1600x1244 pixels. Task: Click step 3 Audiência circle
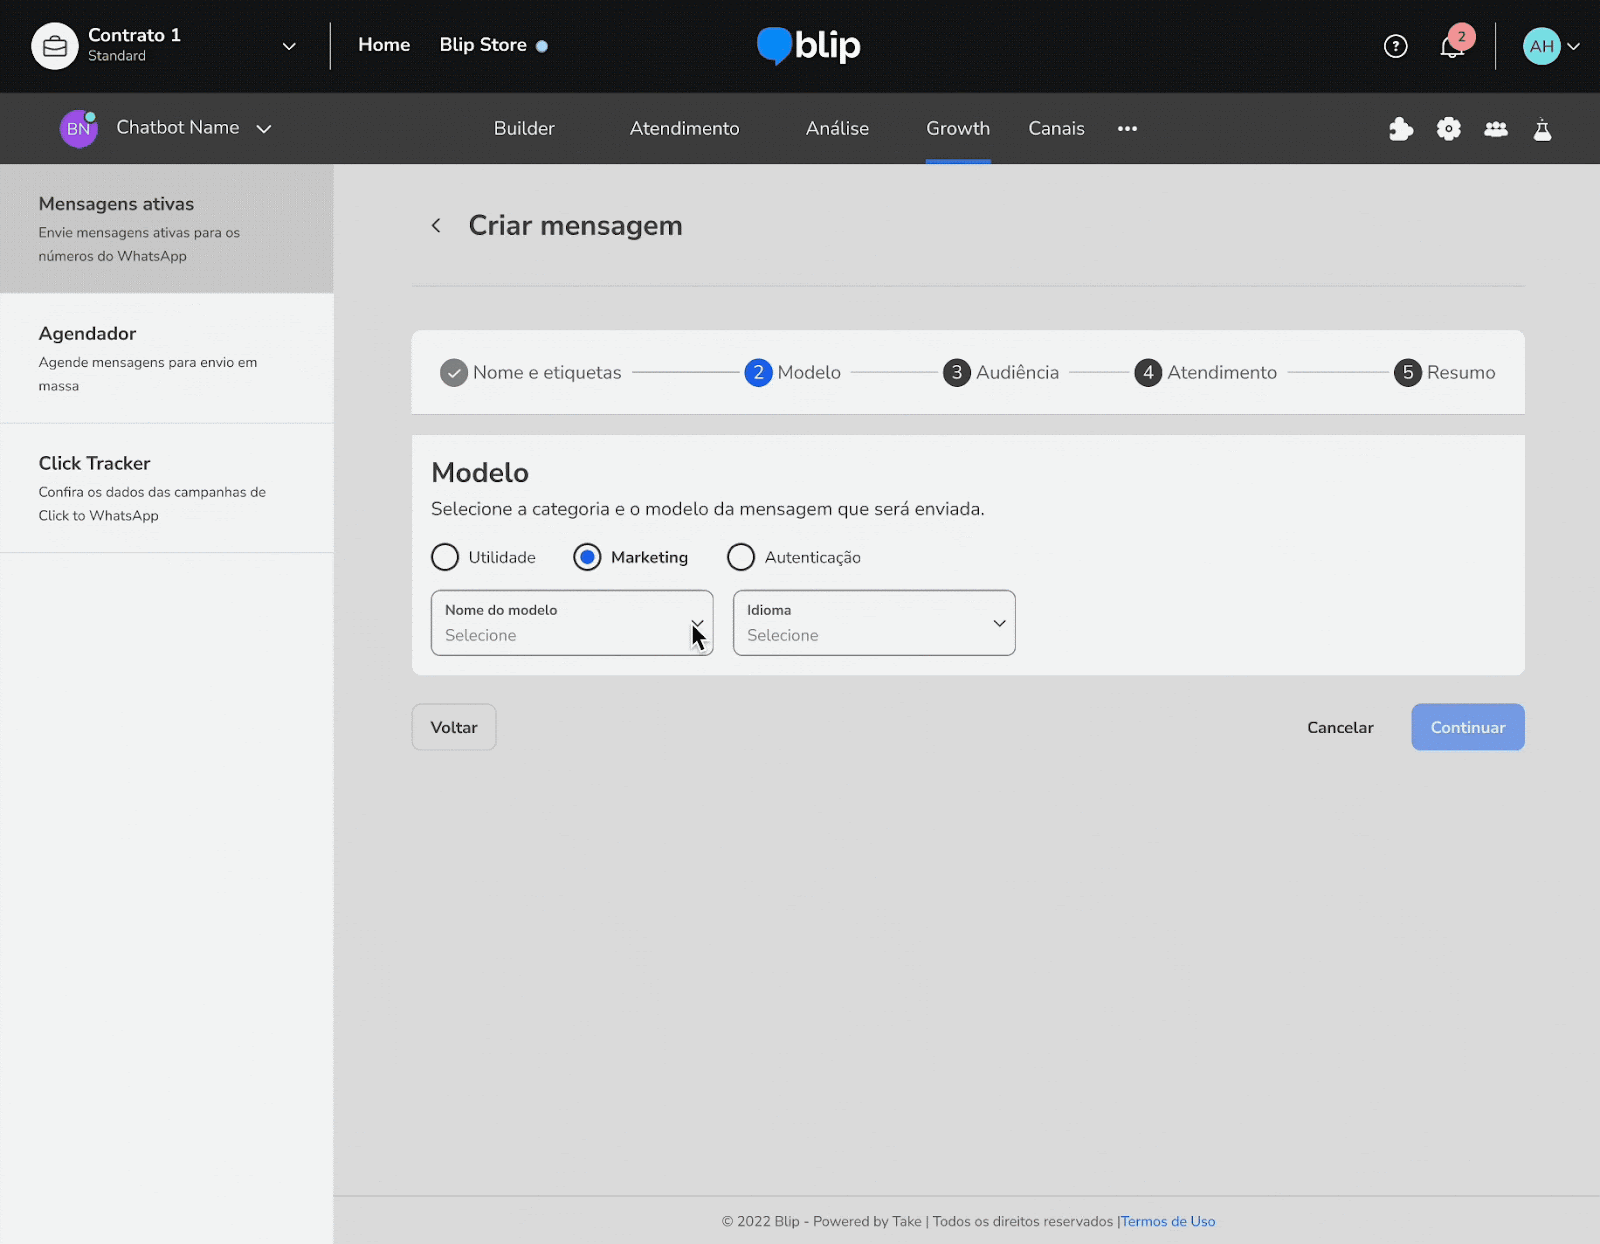957,373
